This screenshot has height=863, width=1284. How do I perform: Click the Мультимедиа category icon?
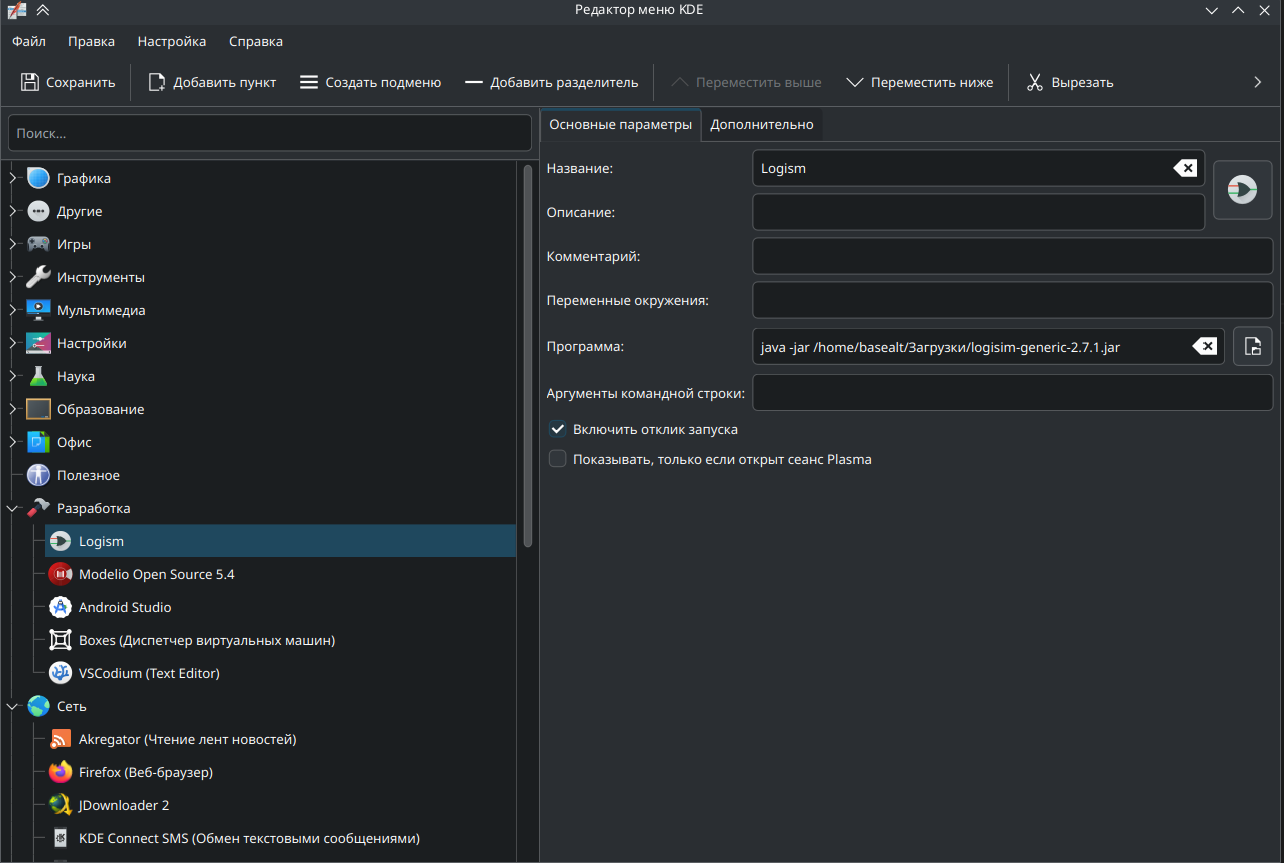pos(38,310)
